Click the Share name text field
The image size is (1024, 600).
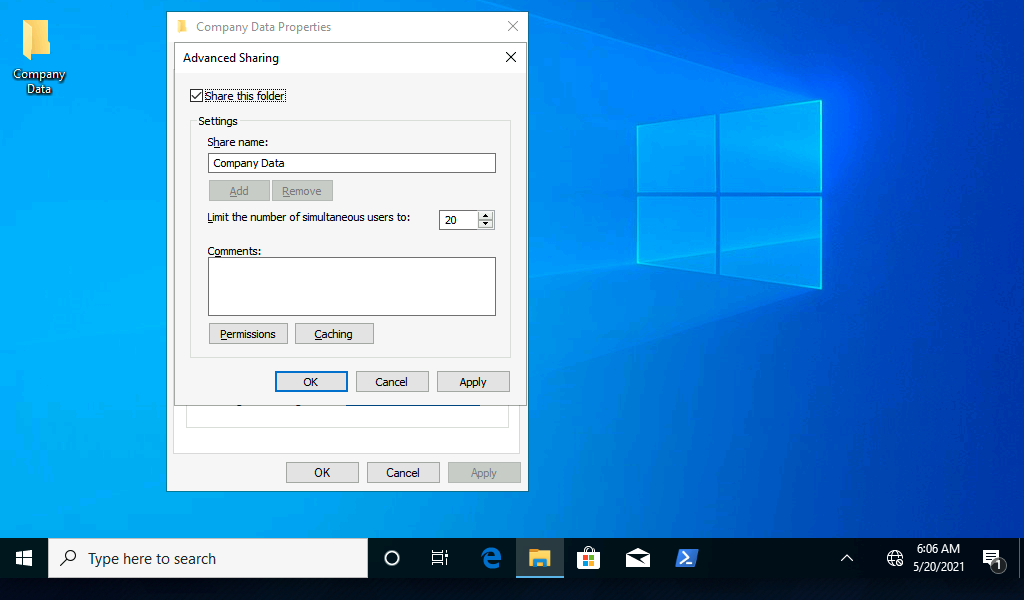351,163
